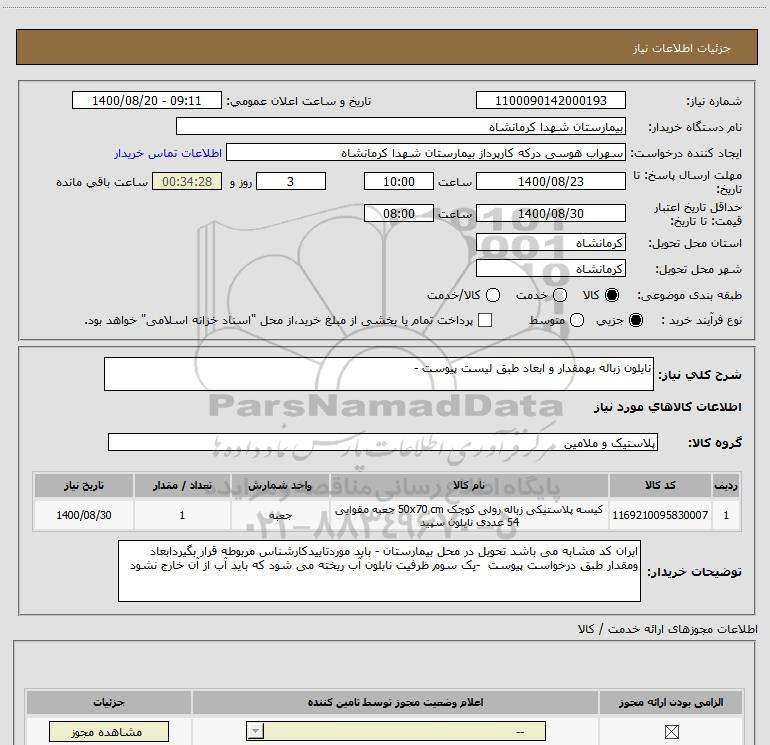770x745 pixels.
Task: Click the buyer name field بیمارستان شهدا کرمانشاه
Action: click(401, 126)
